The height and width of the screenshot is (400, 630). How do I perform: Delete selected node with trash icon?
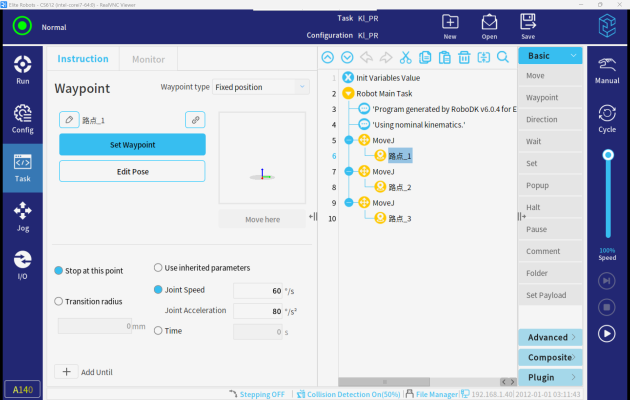(x=464, y=57)
